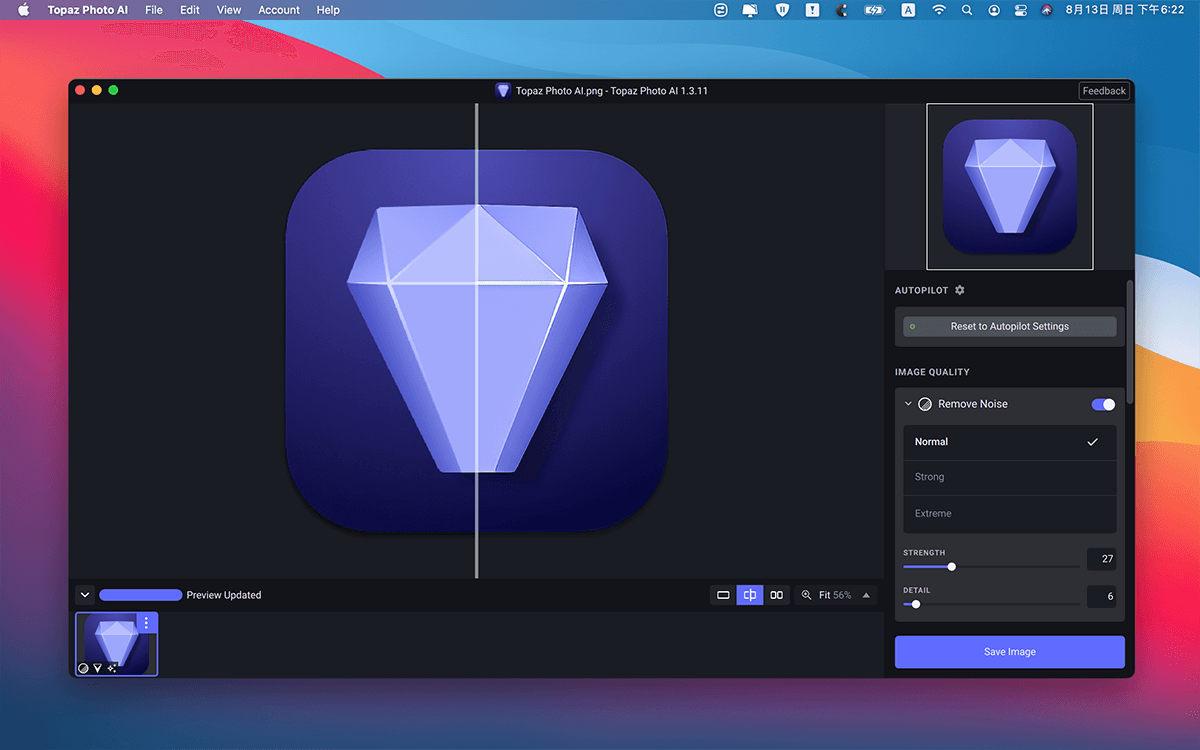Open the input source A icon
Viewport: 1200px width, 750px height.
908,10
